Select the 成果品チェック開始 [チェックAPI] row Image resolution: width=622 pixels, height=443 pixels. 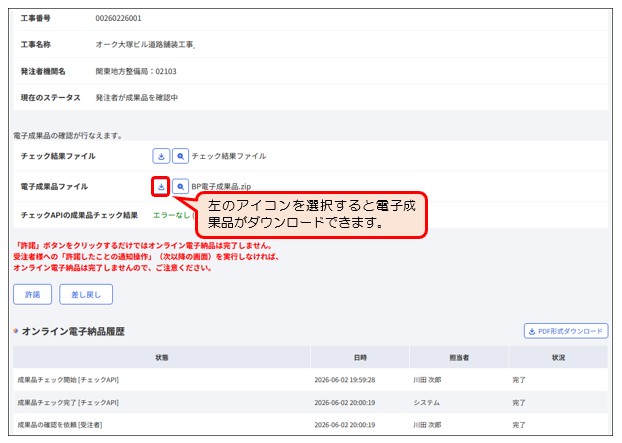tap(311, 380)
